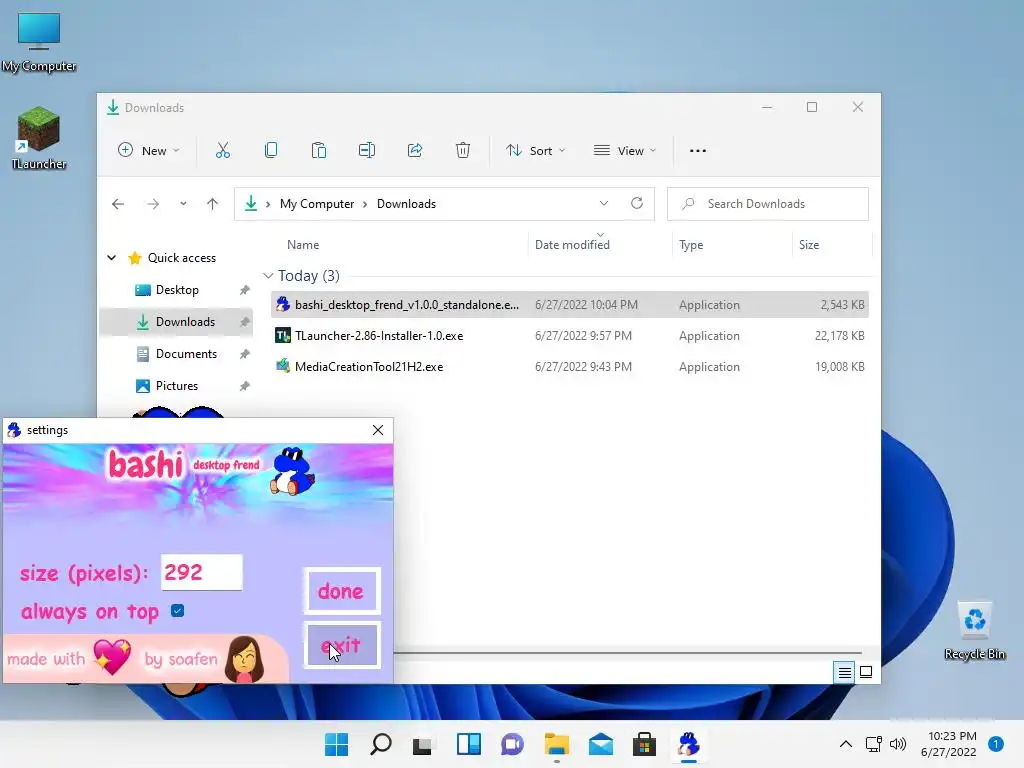
Task: Select bashi_desktop_frend_v1.0.0_standalone file
Action: tap(569, 305)
